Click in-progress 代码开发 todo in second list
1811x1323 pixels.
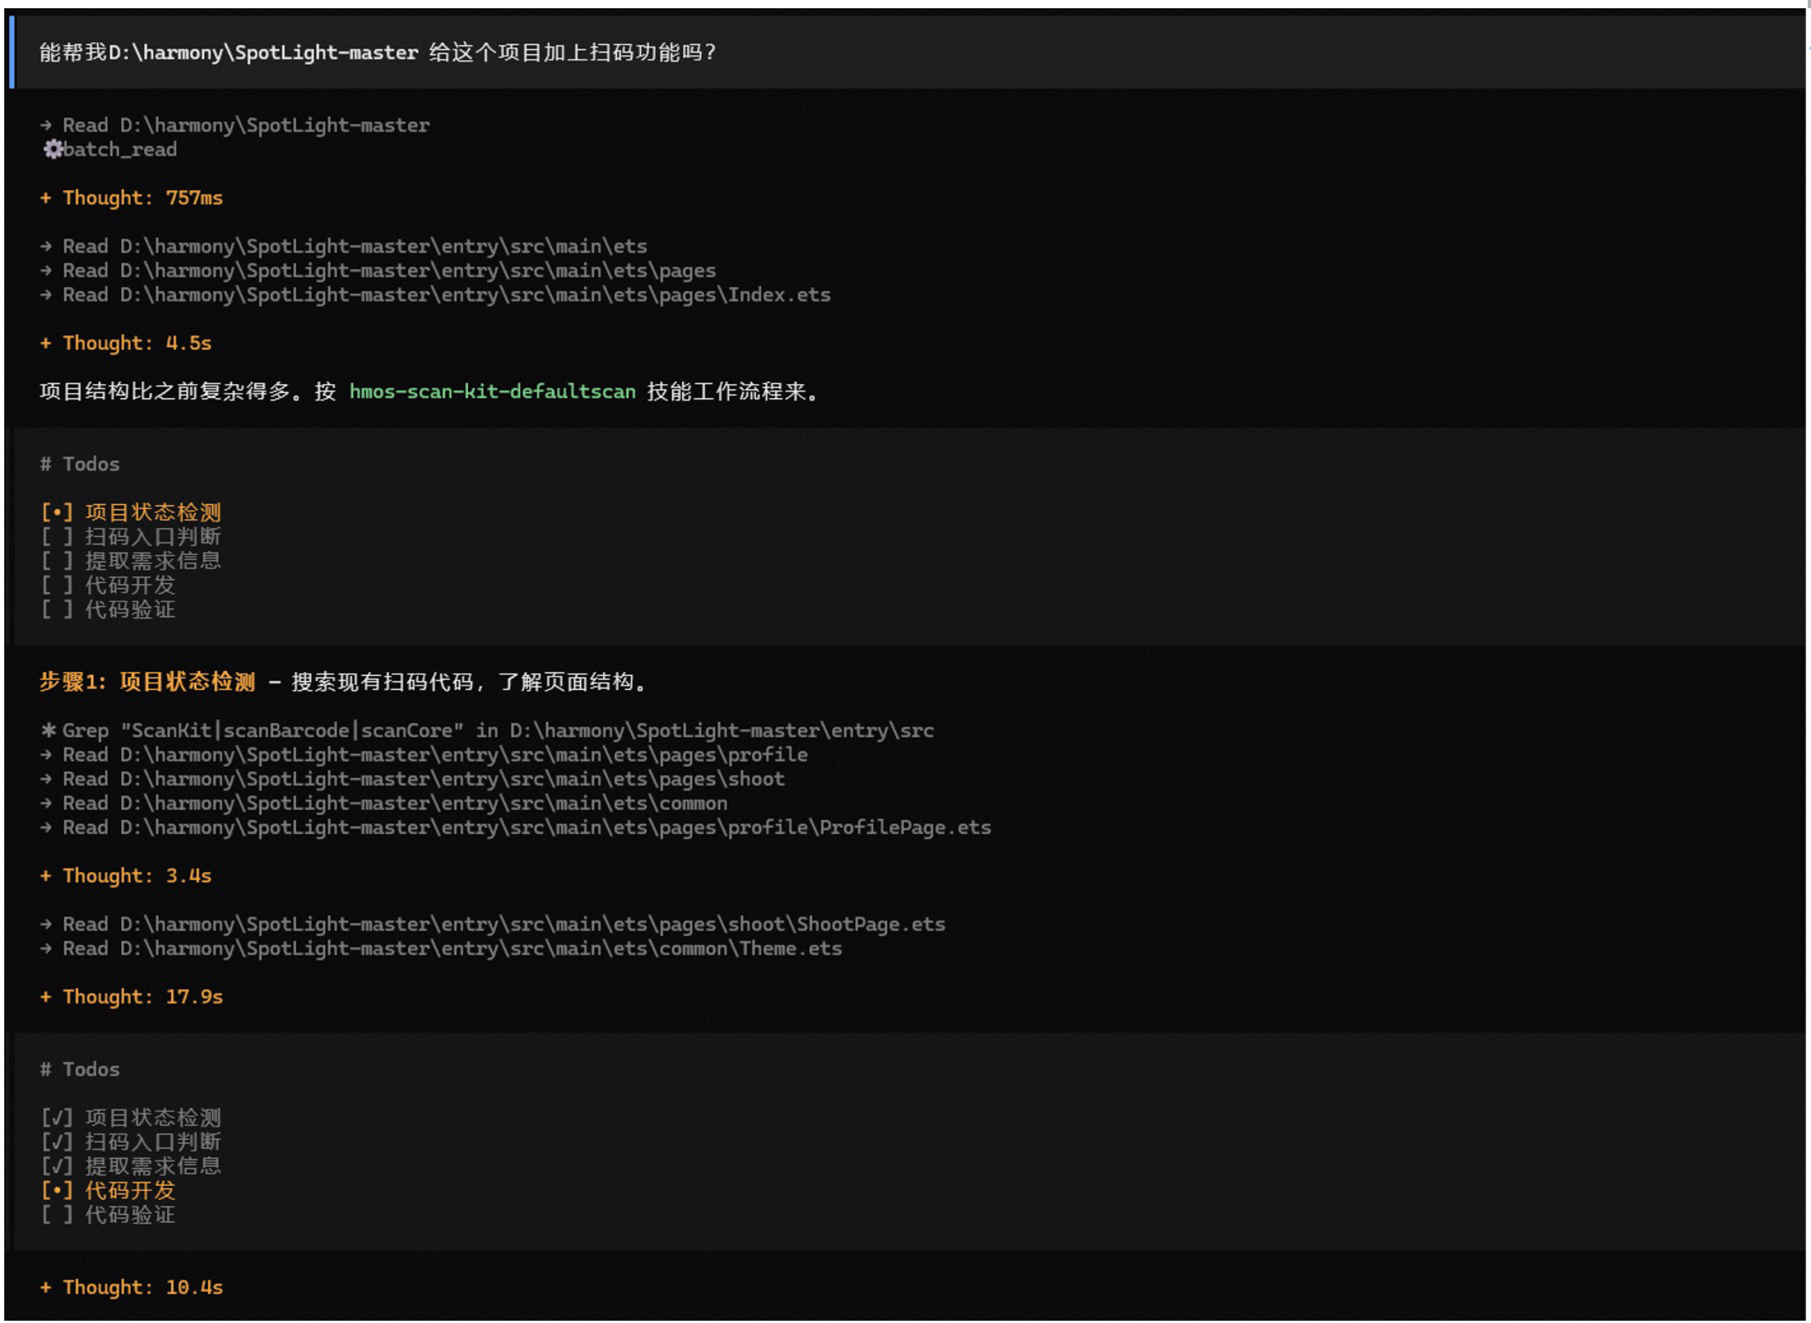108,1191
